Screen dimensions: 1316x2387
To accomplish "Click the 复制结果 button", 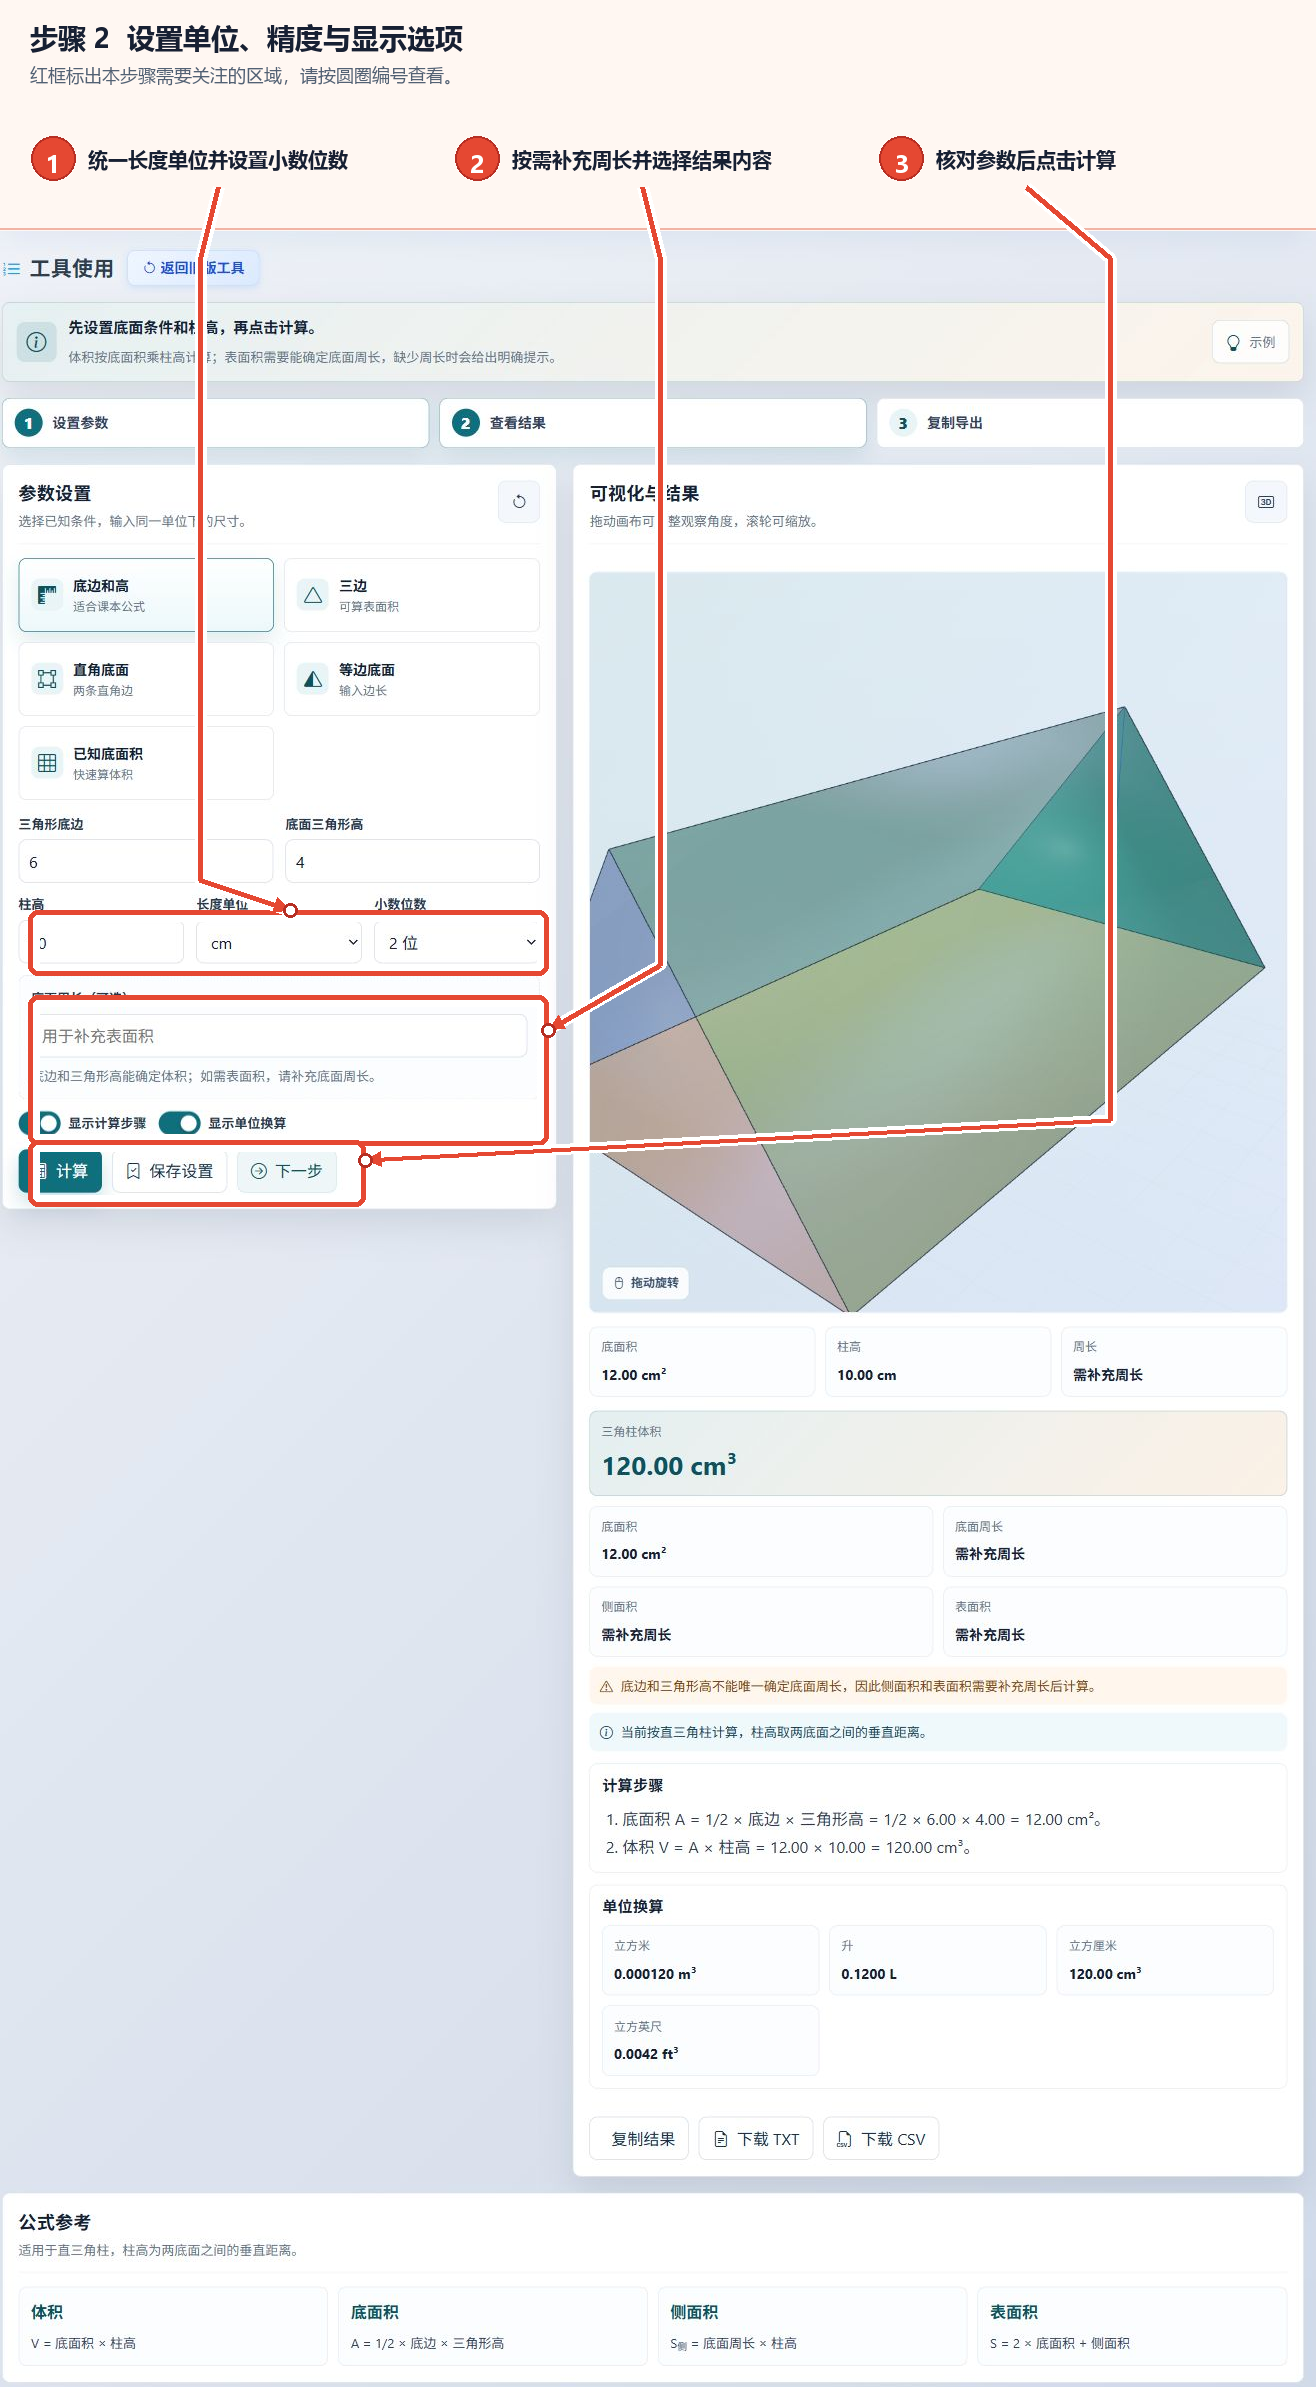I will pos(639,2139).
